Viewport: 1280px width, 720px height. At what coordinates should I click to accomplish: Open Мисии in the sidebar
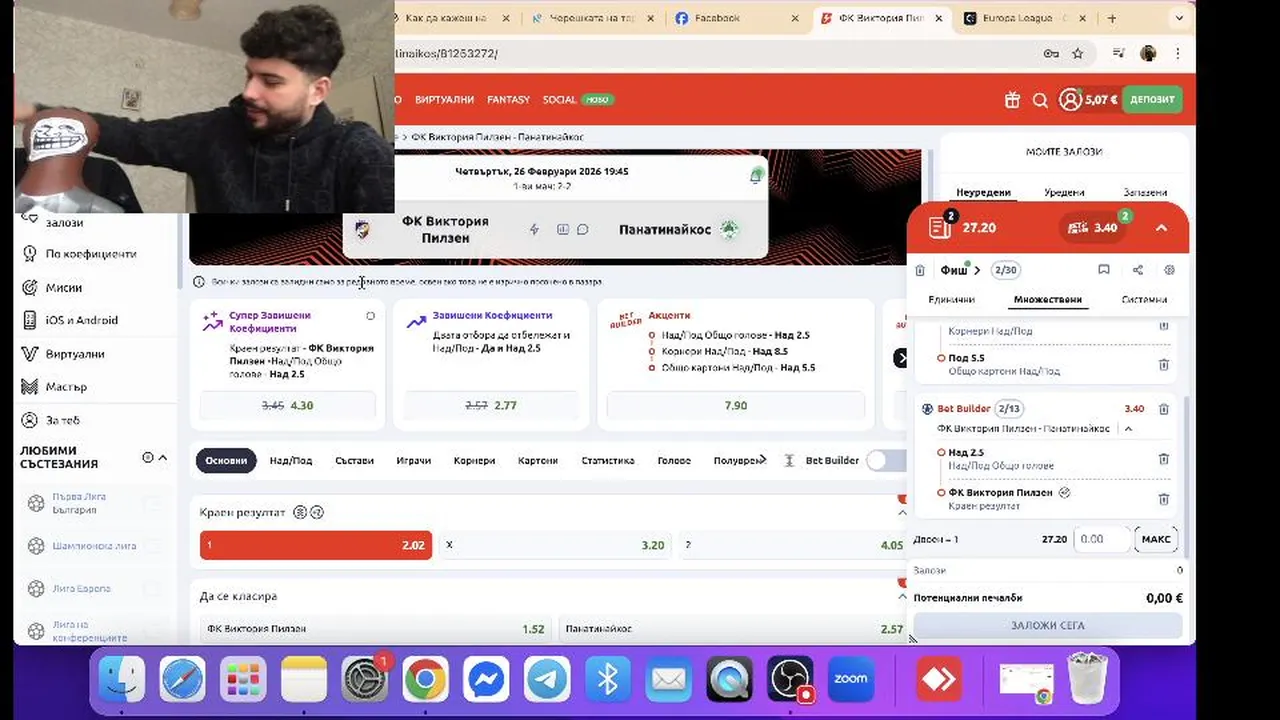[64, 287]
